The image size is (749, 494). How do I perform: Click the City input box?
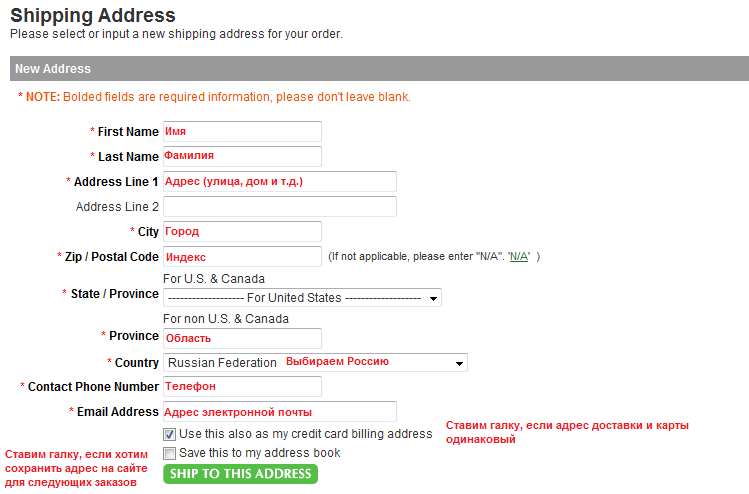tap(241, 232)
